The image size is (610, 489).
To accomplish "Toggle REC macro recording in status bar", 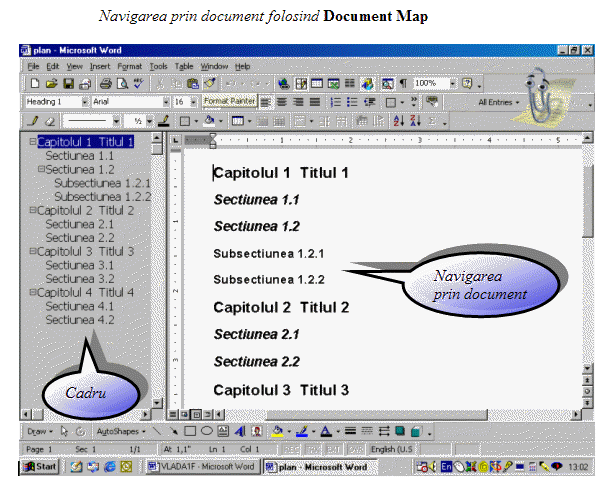I will coord(292,449).
